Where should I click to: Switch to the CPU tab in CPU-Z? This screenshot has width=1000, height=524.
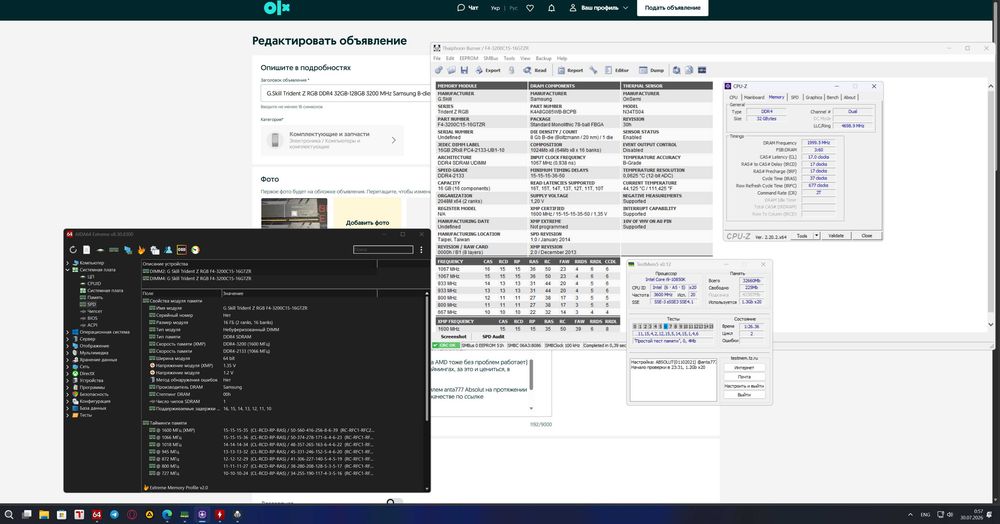[x=733, y=98]
